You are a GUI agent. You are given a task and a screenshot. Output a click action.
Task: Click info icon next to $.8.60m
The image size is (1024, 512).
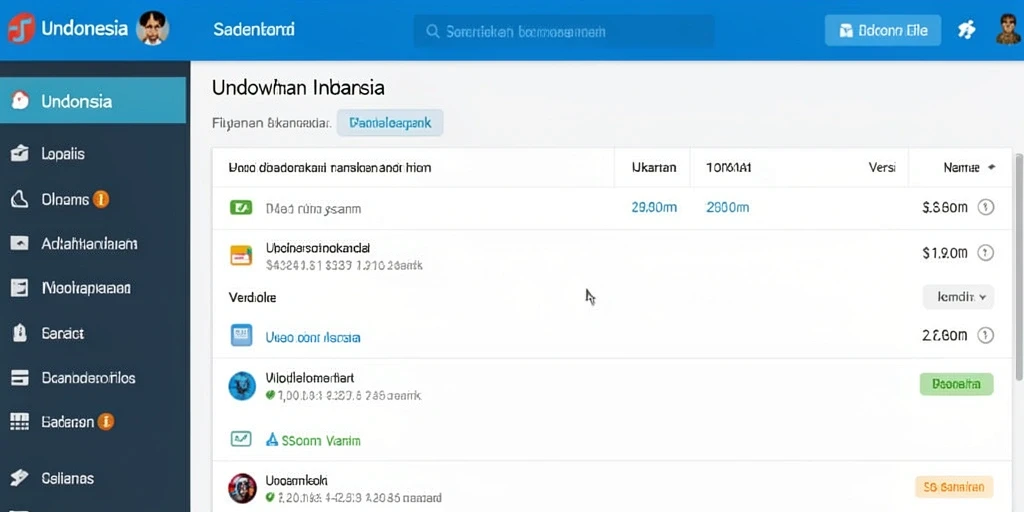[x=985, y=208]
